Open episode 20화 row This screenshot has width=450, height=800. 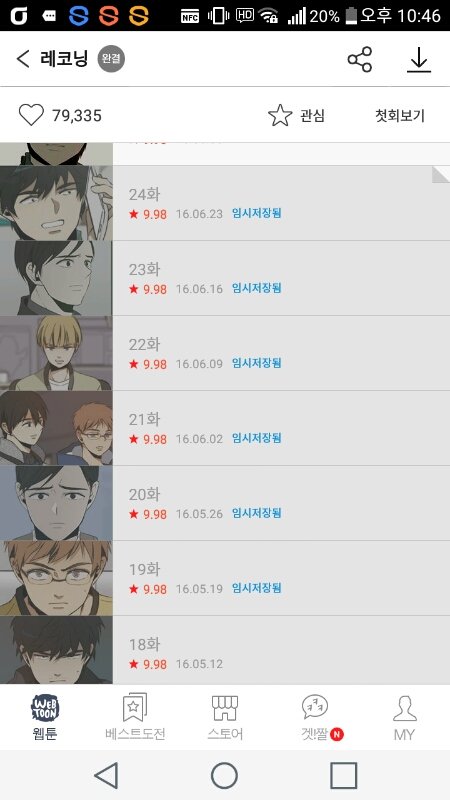pyautogui.click(x=225, y=503)
